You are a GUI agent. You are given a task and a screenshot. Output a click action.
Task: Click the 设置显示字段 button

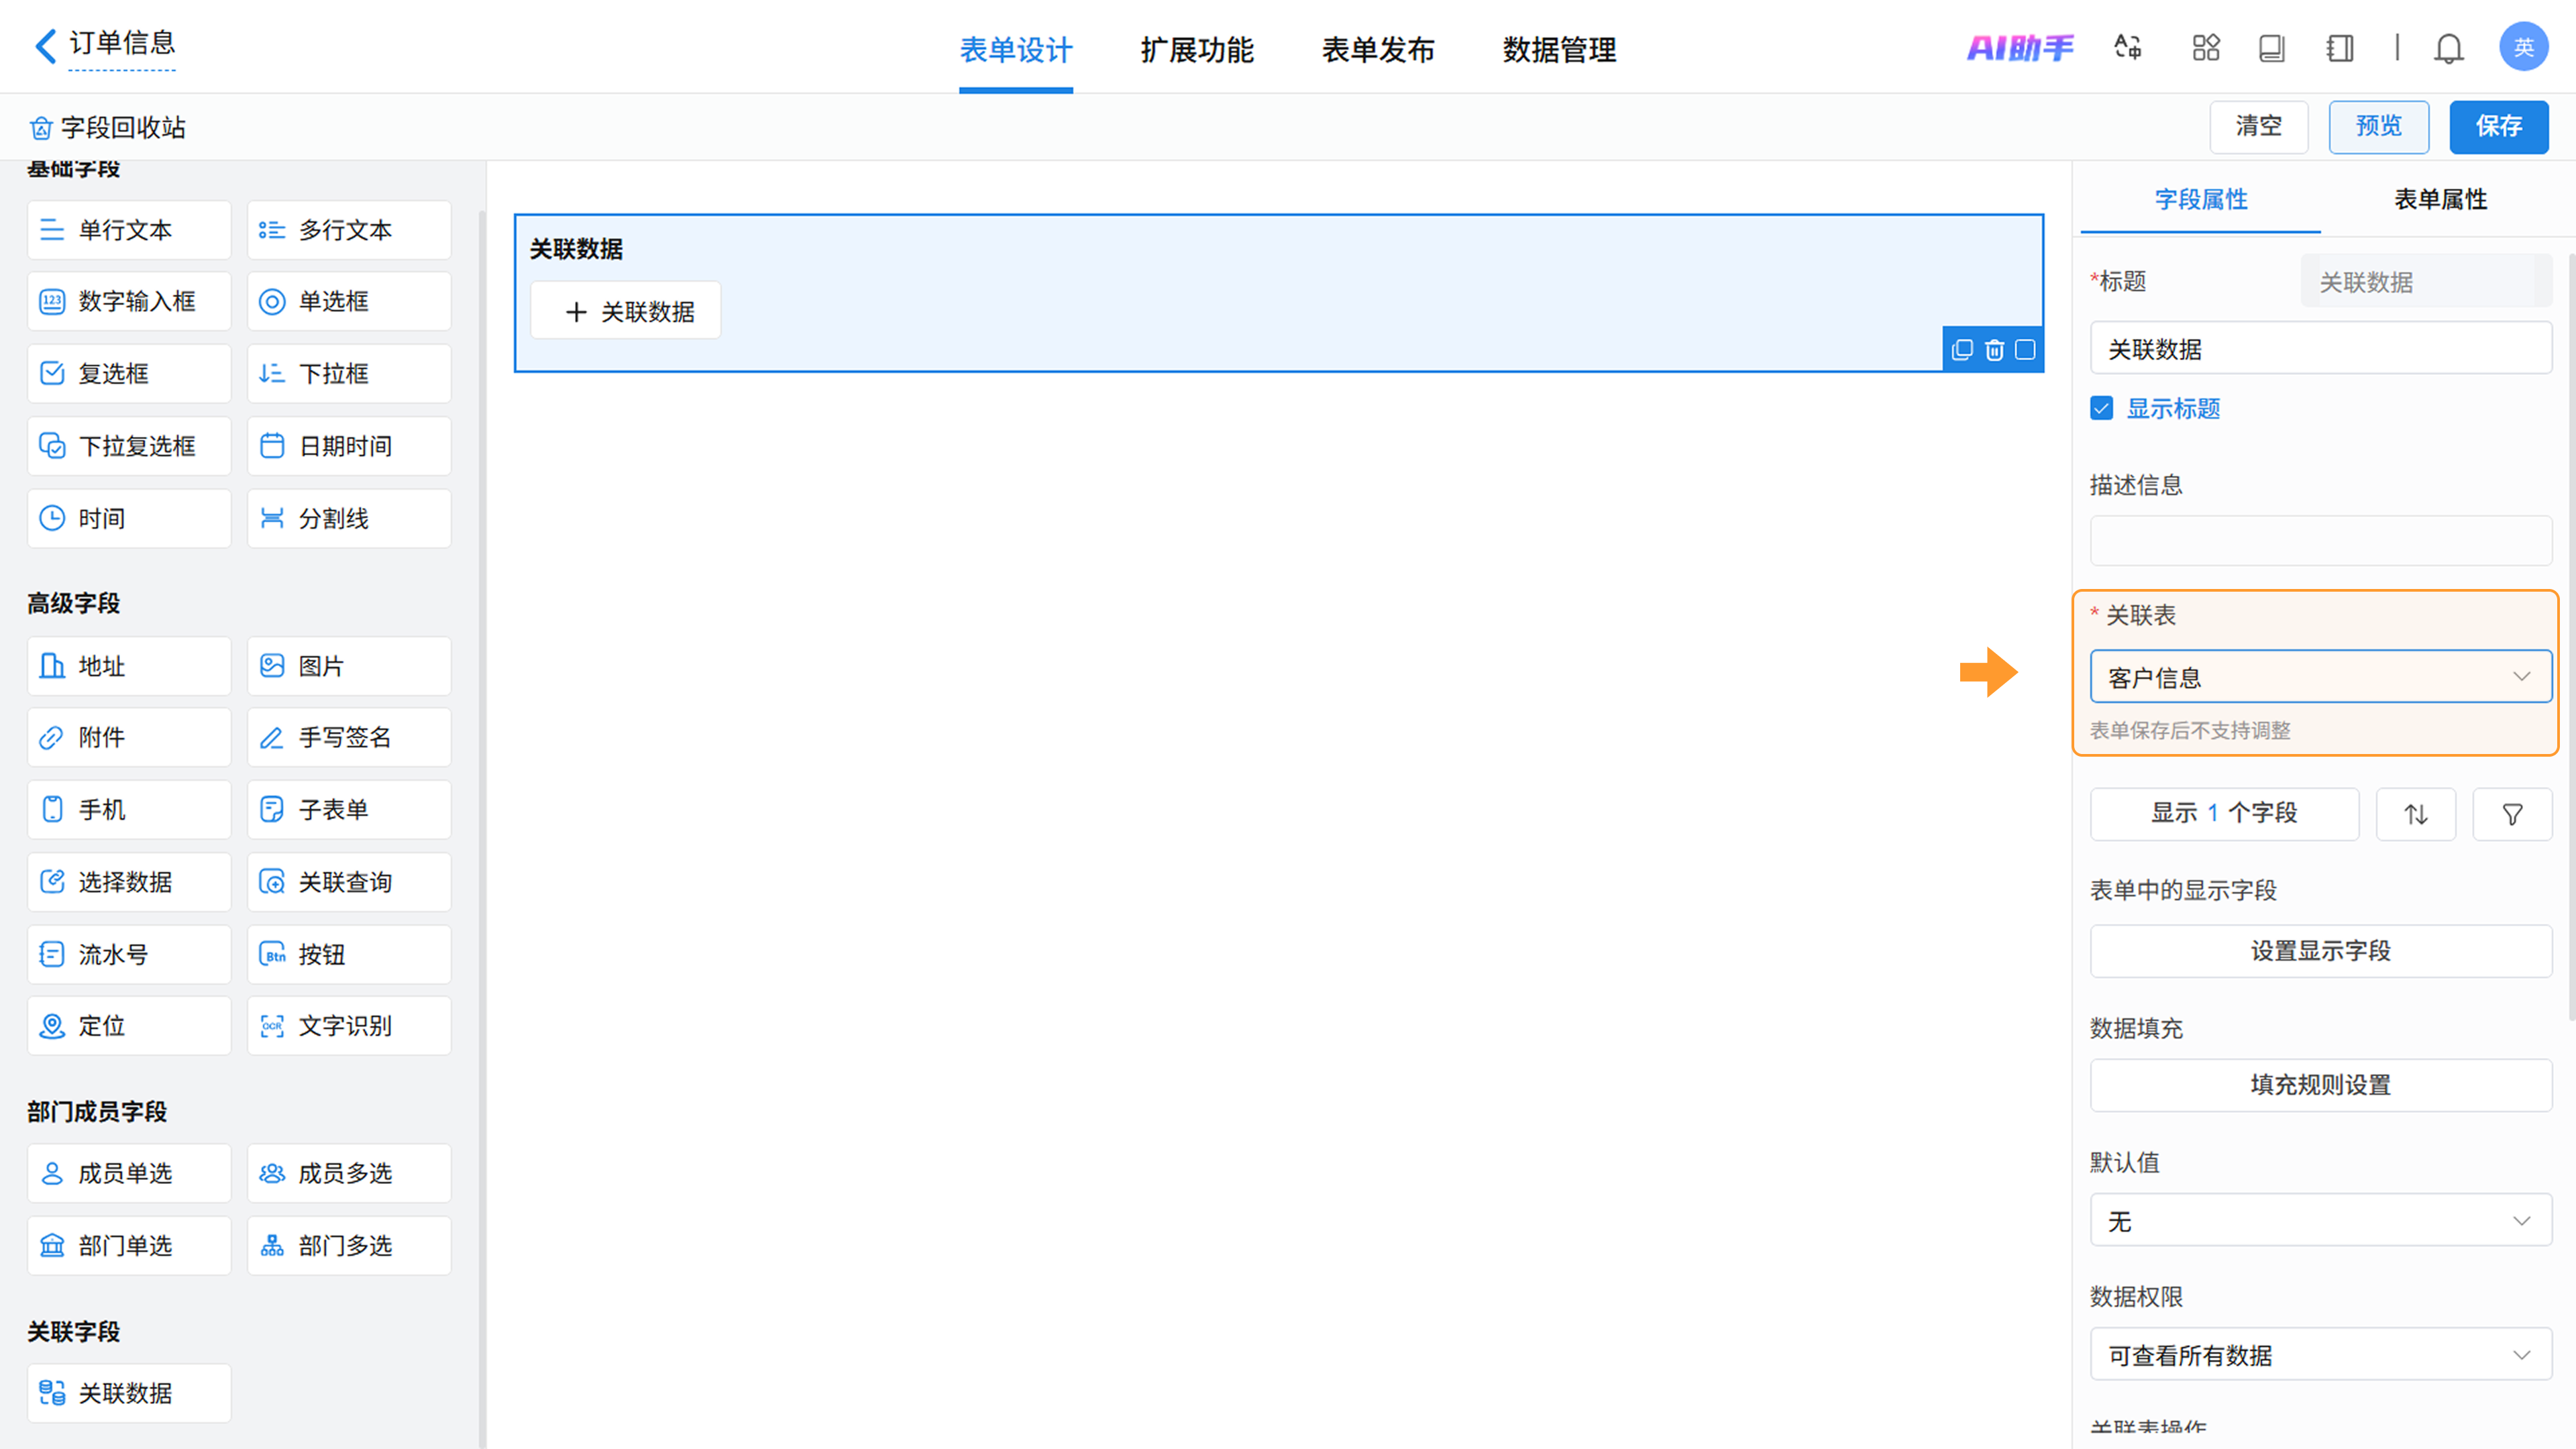click(2320, 951)
